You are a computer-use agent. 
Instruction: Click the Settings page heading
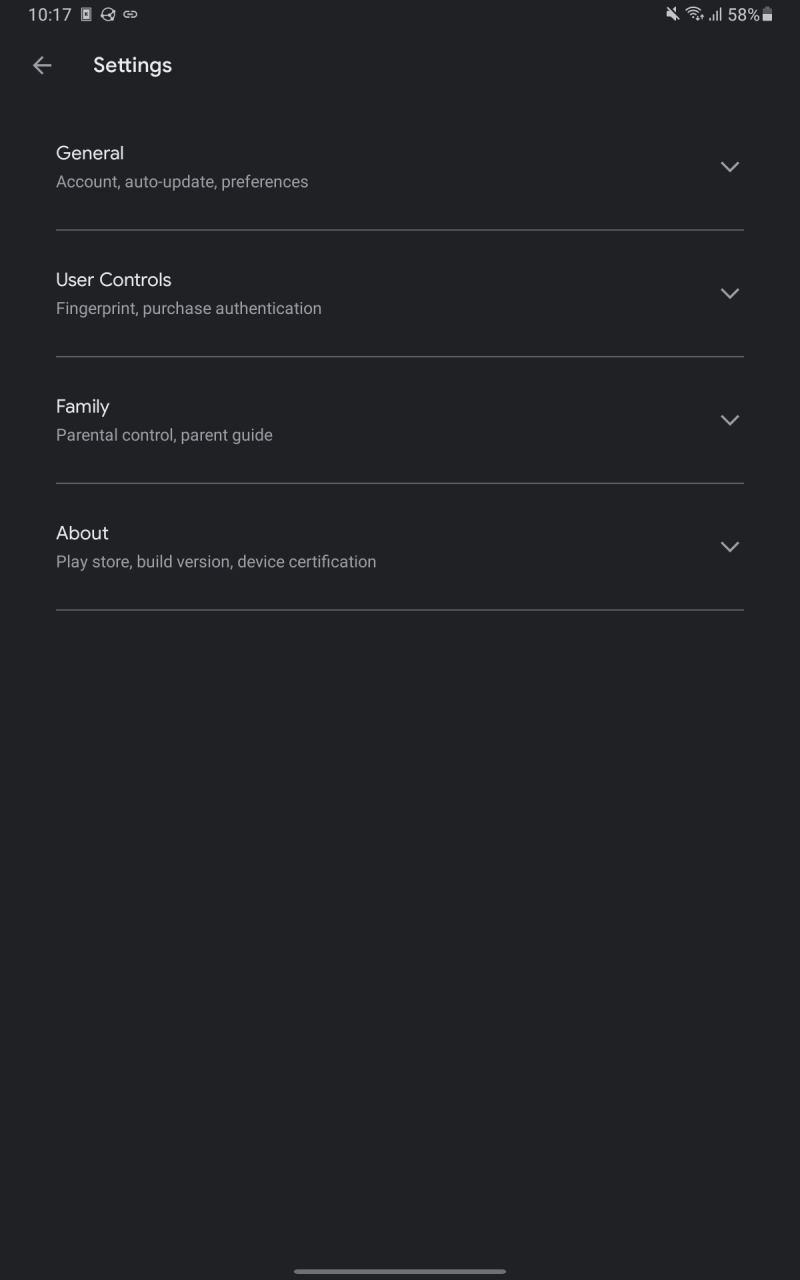[132, 65]
